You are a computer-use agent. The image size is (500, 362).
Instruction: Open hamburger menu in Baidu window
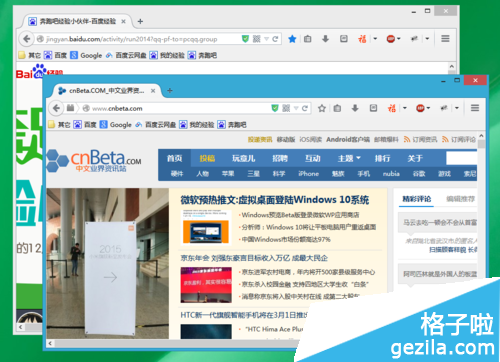point(445,39)
